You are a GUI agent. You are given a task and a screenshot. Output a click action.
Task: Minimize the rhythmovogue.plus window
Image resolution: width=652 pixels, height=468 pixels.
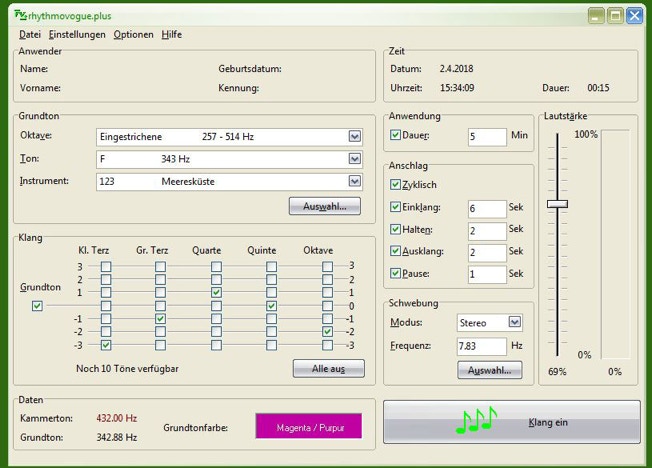click(596, 16)
